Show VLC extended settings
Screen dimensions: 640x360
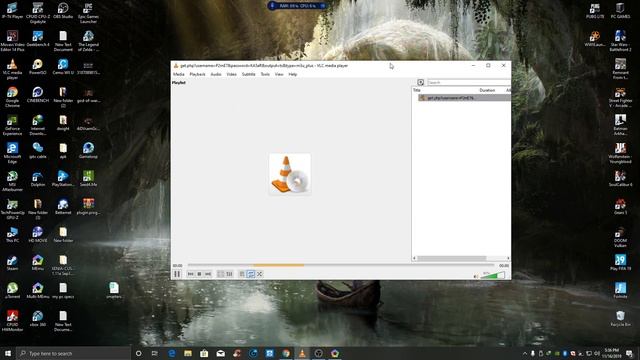229,274
